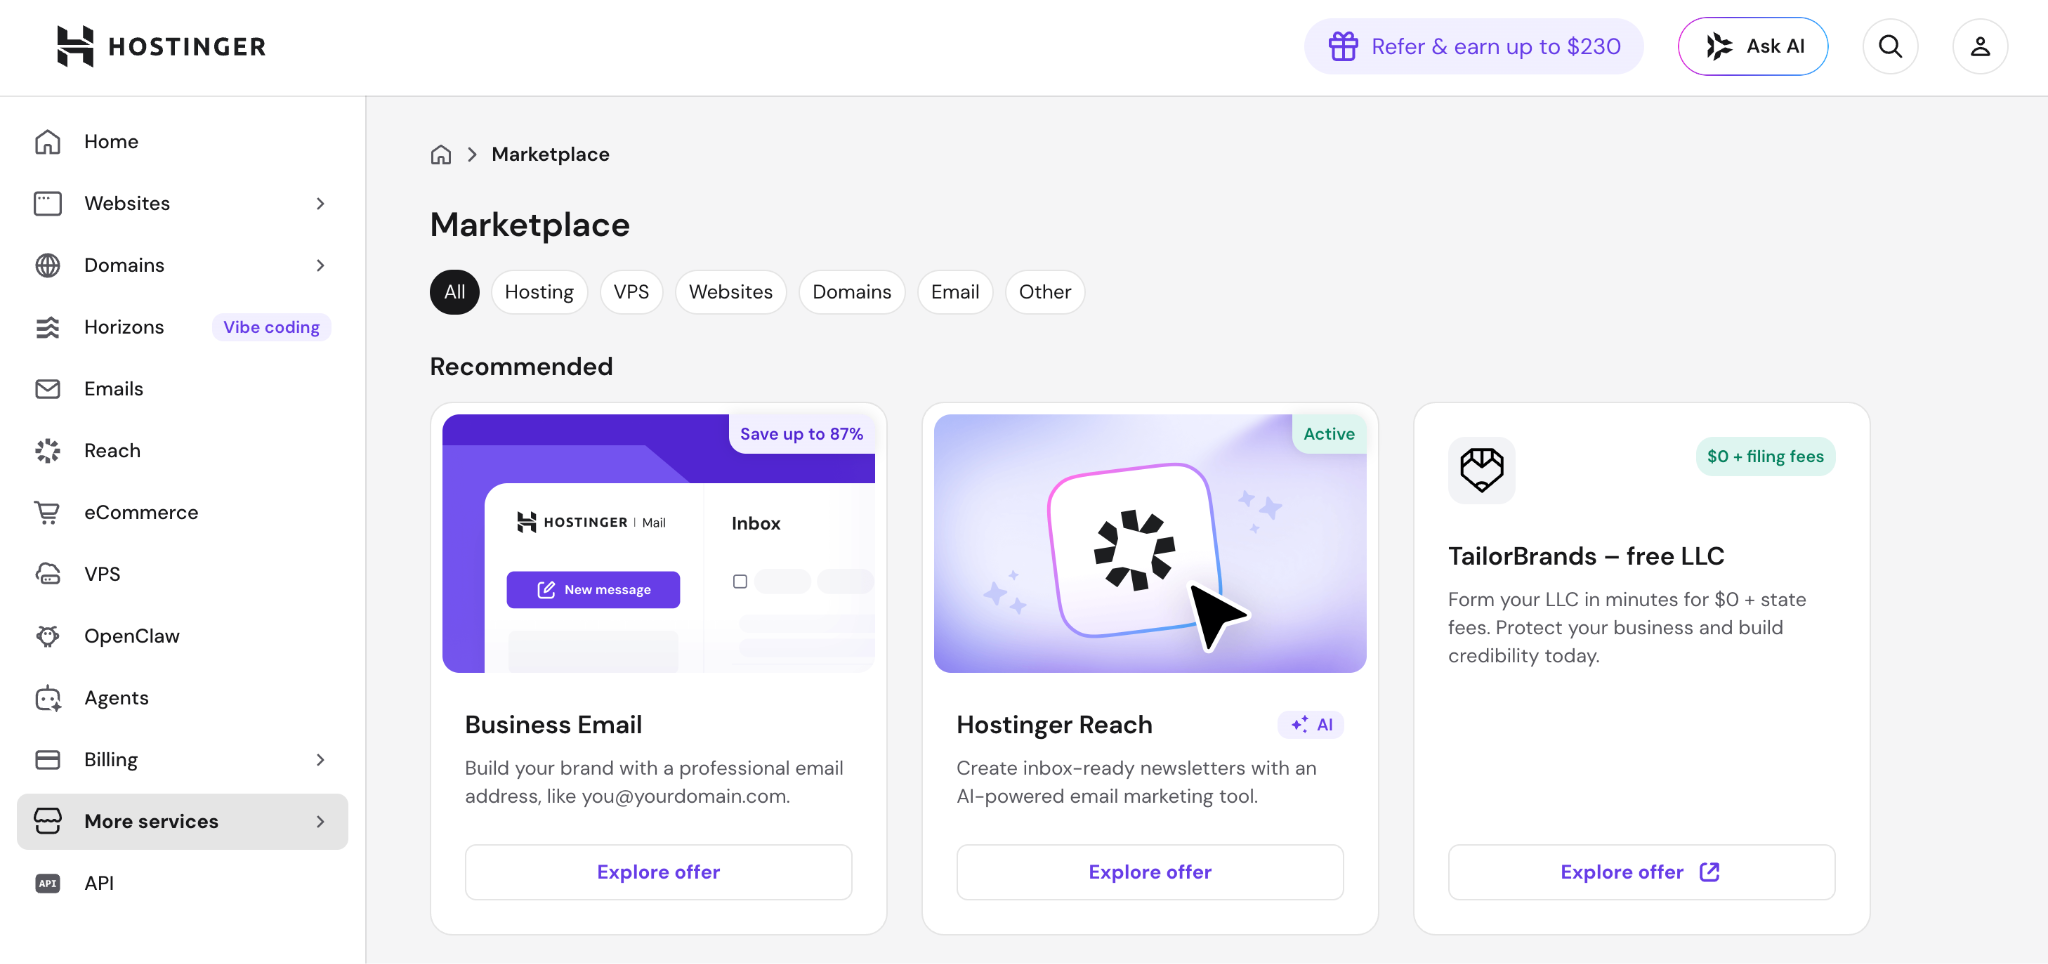Open the search magnifier icon
The image size is (2048, 964).
pyautogui.click(x=1890, y=46)
